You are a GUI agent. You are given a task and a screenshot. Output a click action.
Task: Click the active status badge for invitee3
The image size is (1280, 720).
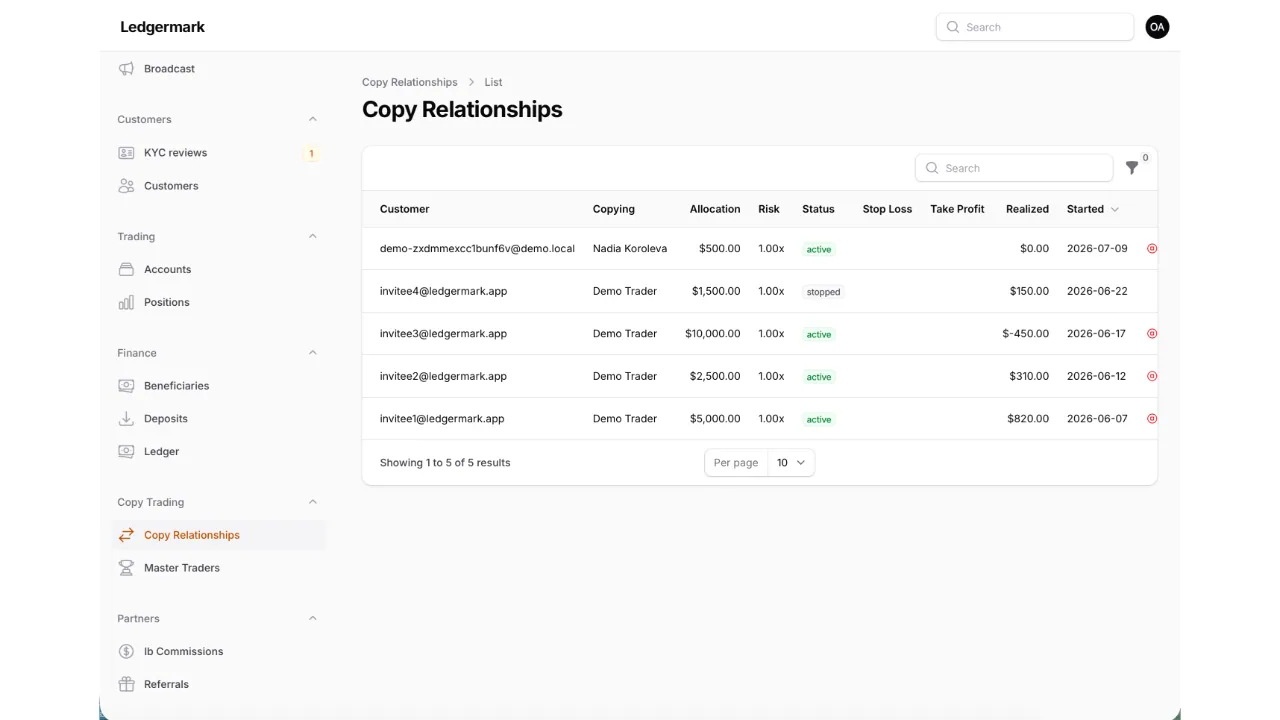click(x=819, y=334)
